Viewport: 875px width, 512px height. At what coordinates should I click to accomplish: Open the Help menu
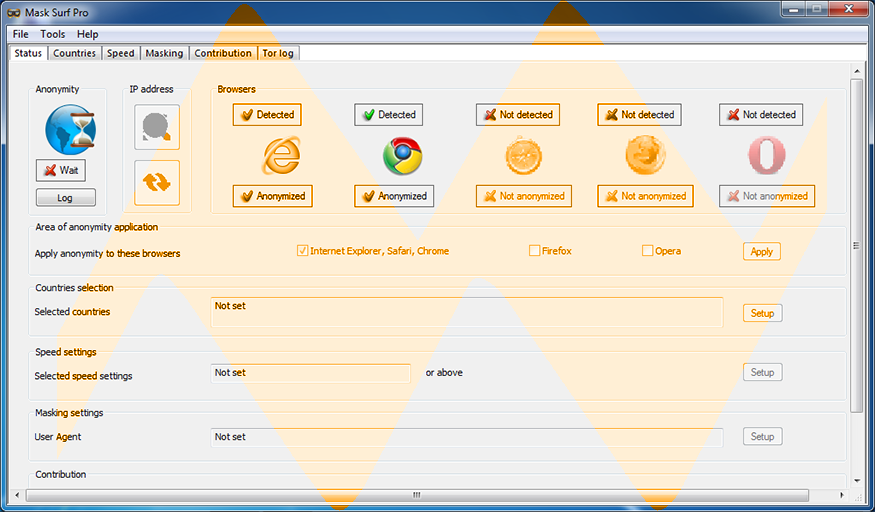click(x=88, y=34)
